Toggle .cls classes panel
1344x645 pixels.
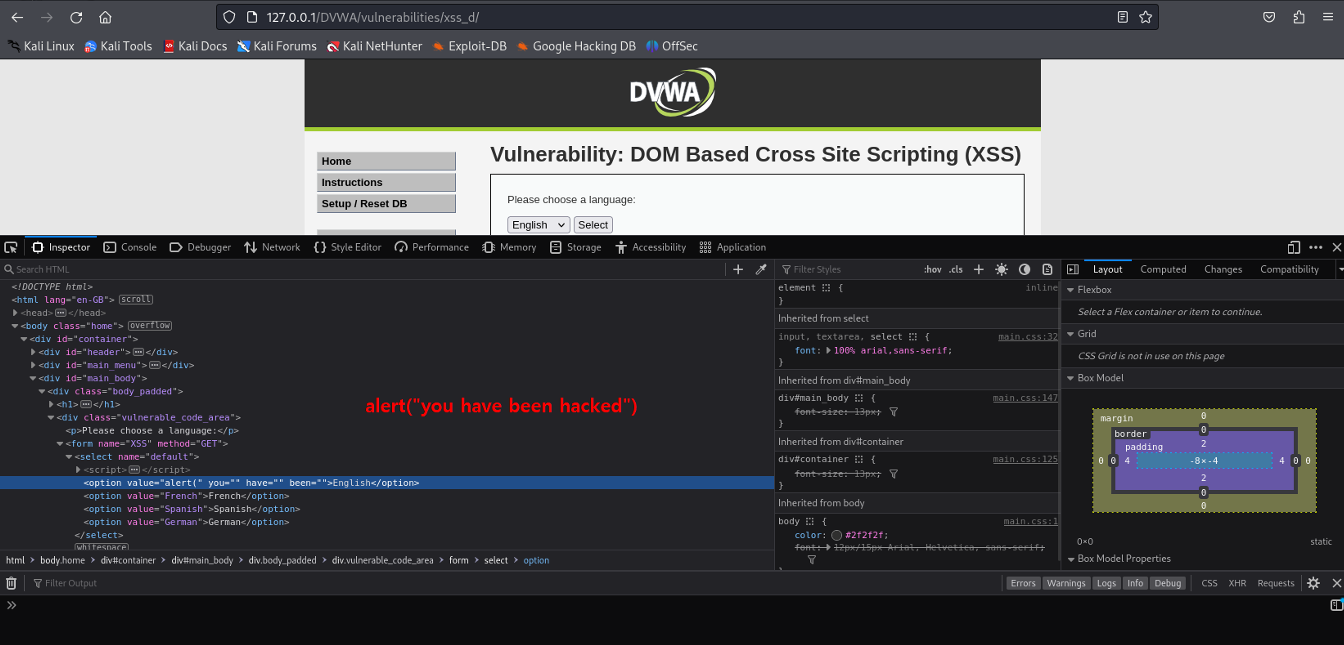click(x=956, y=269)
